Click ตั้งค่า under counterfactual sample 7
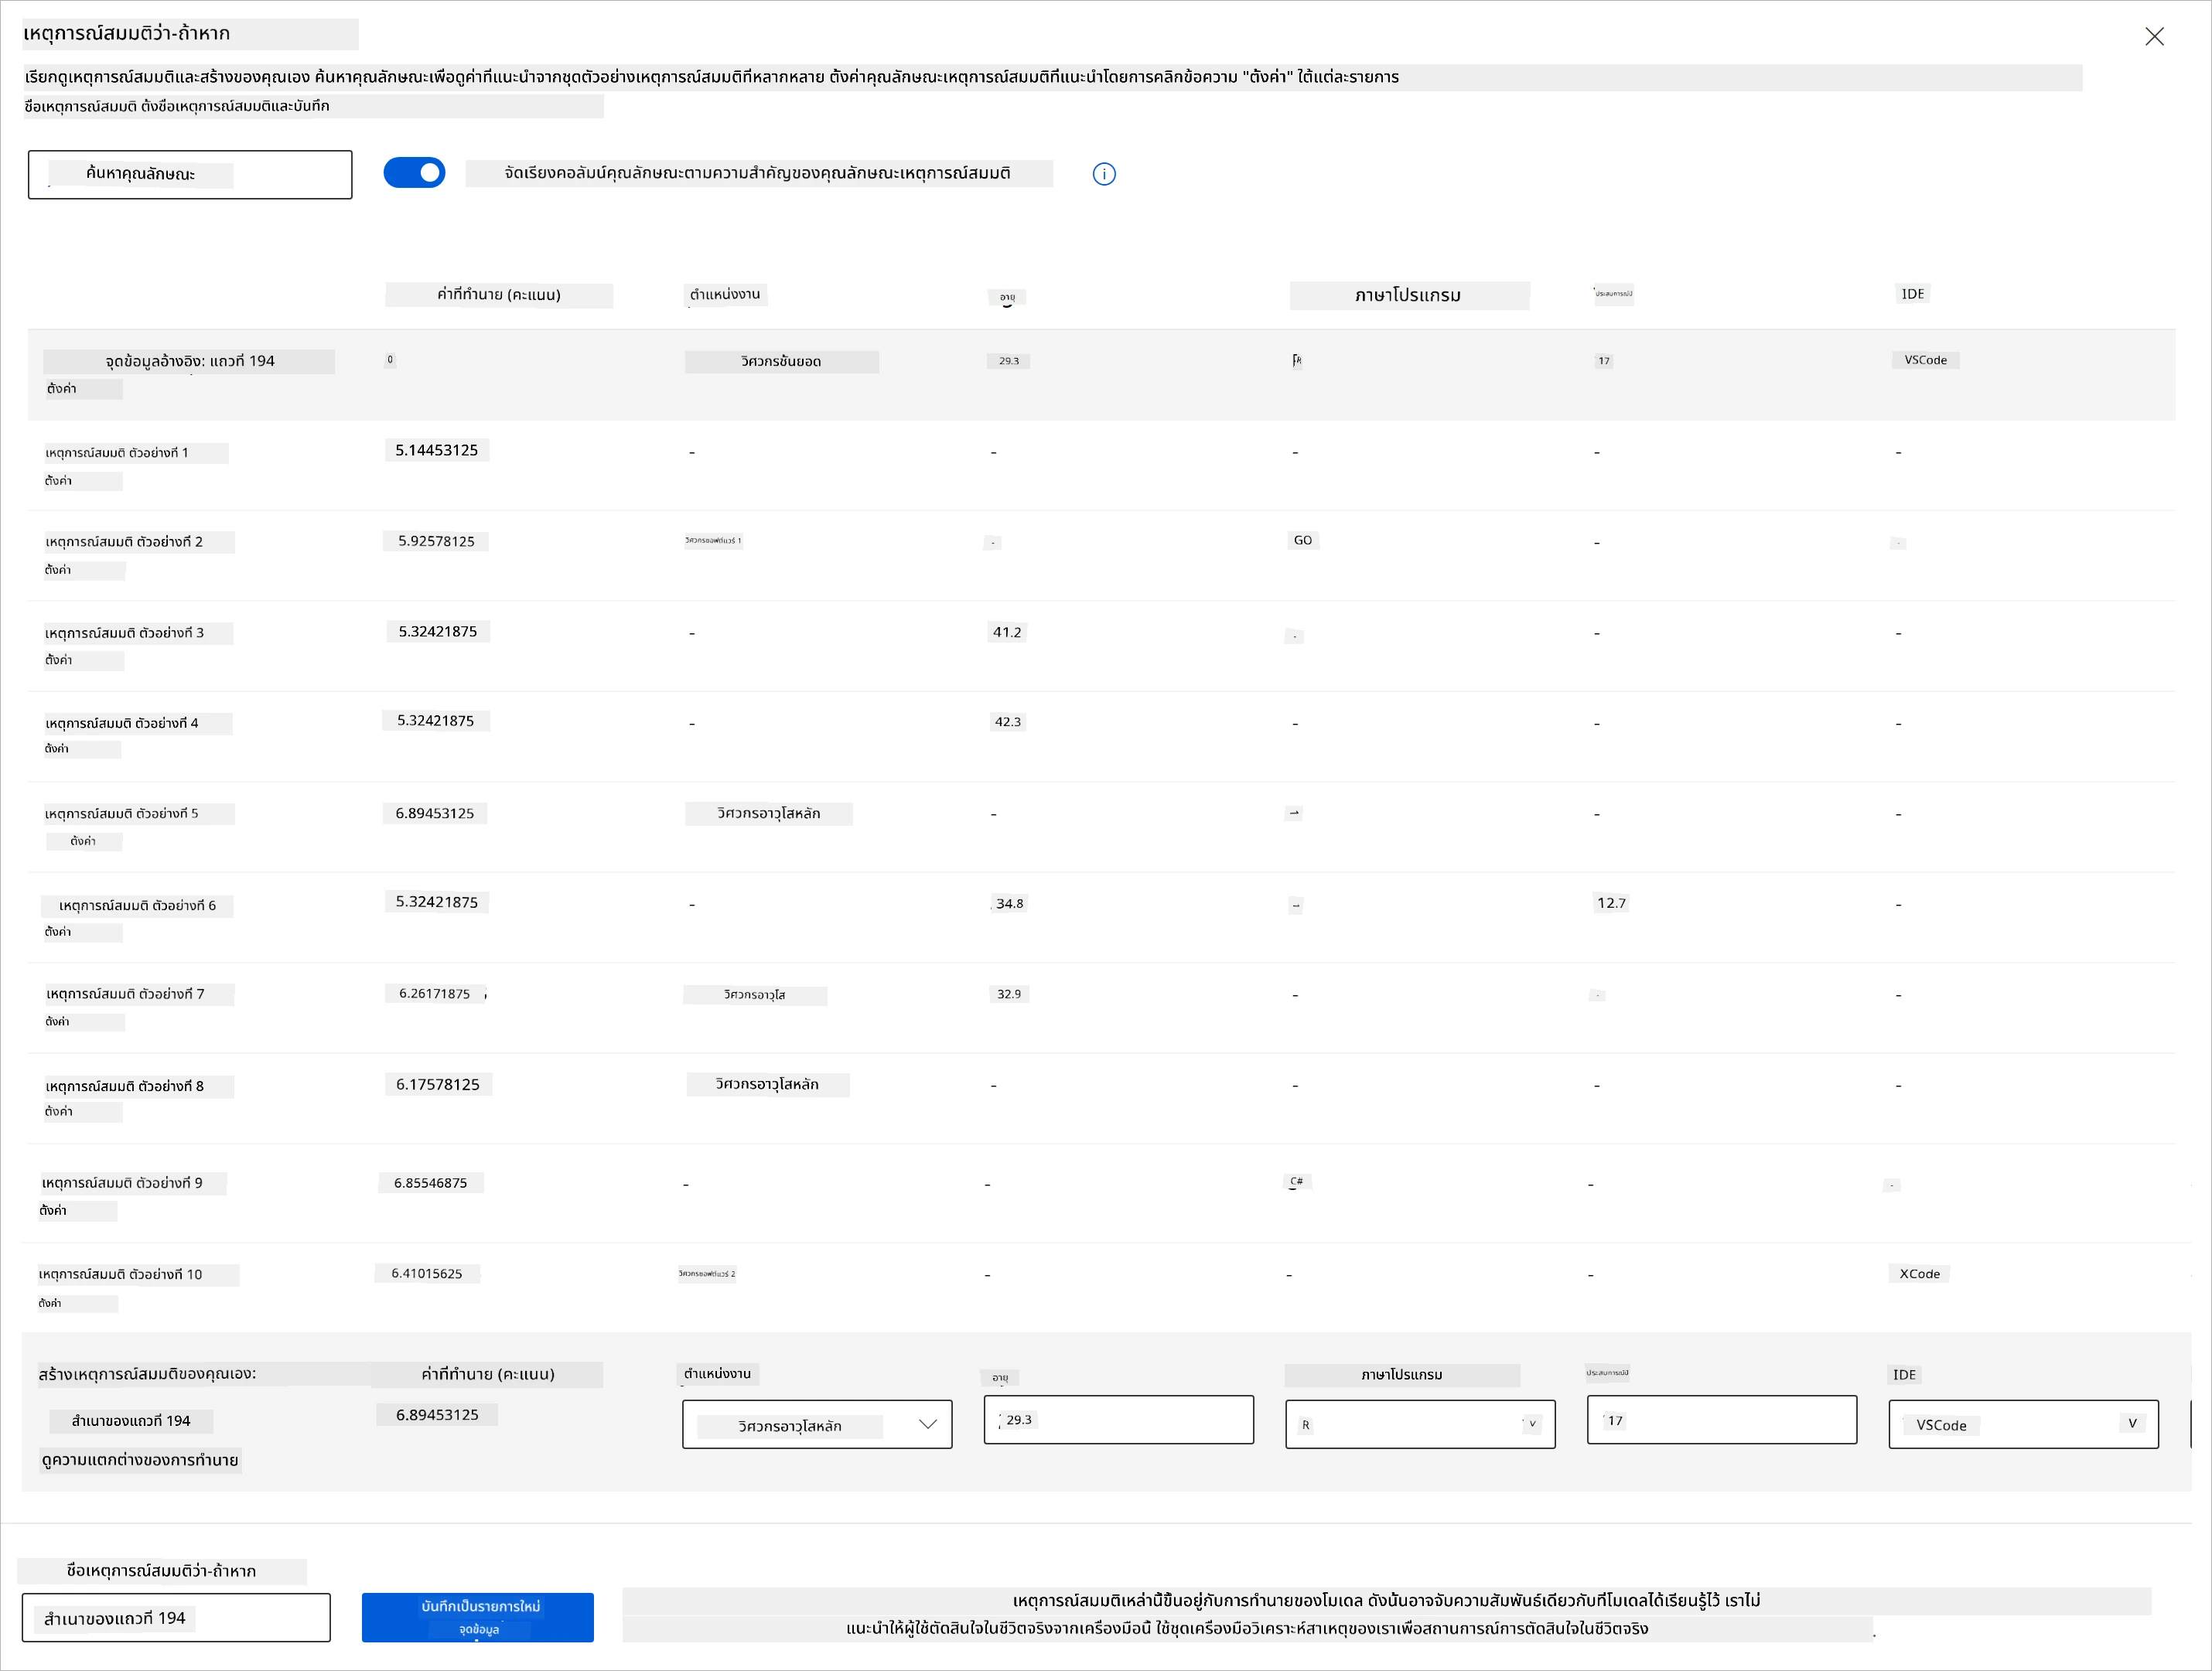 click(x=58, y=1022)
